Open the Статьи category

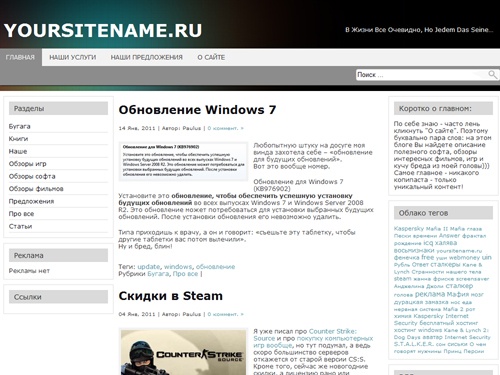click(x=20, y=226)
